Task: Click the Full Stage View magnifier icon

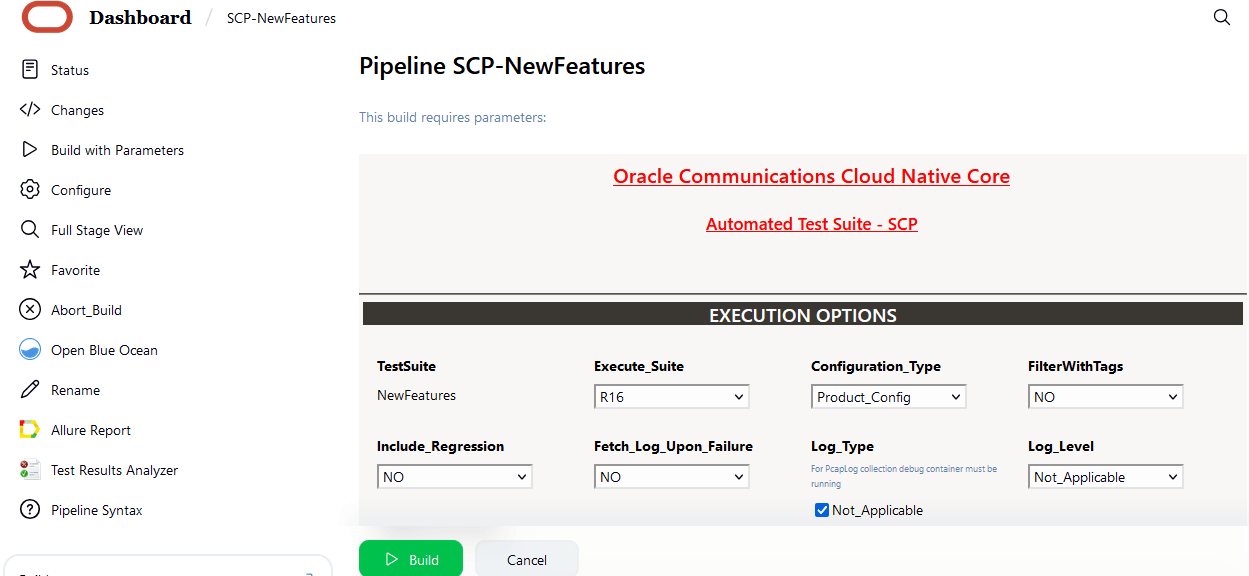Action: [x=30, y=230]
